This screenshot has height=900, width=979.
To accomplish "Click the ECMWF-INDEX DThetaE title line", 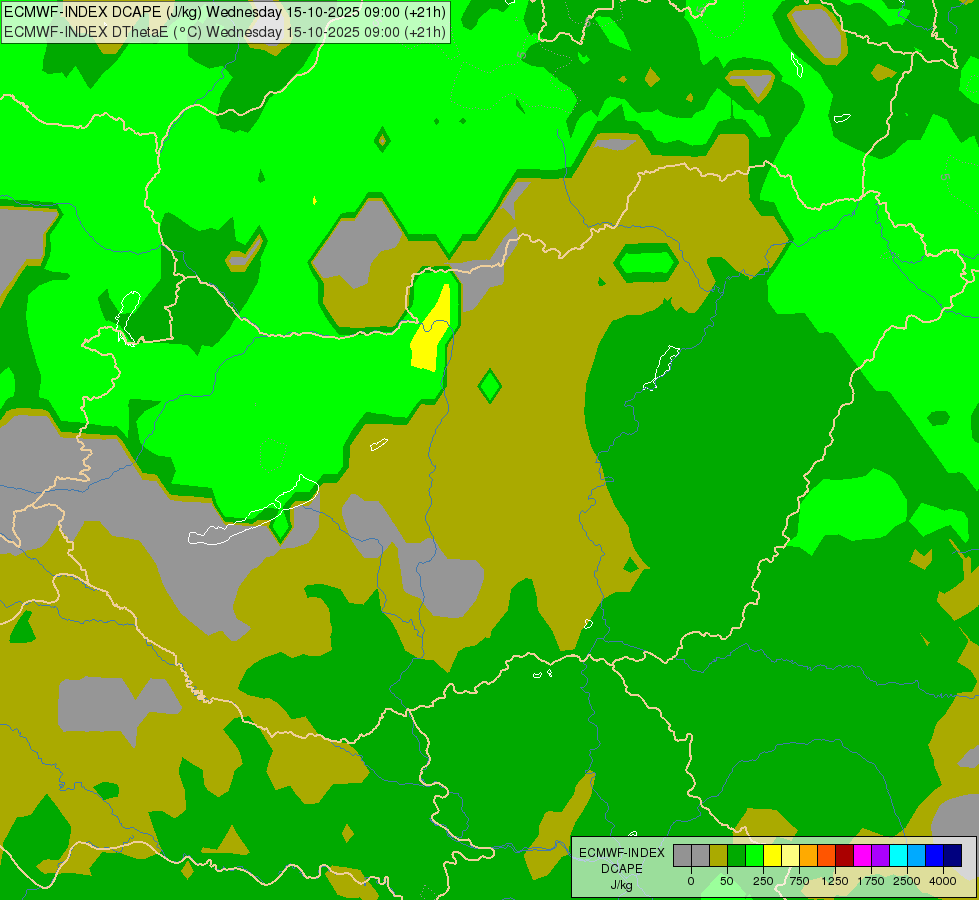I will click(225, 32).
